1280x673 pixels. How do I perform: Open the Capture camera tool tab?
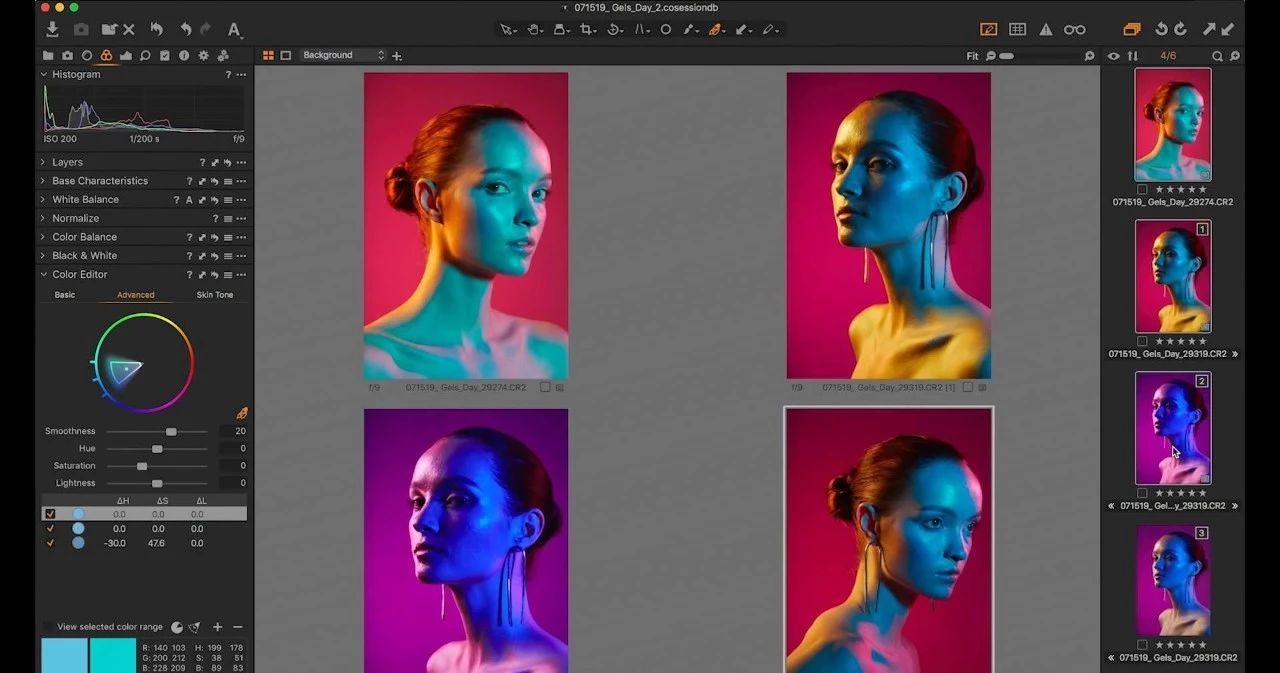click(67, 56)
